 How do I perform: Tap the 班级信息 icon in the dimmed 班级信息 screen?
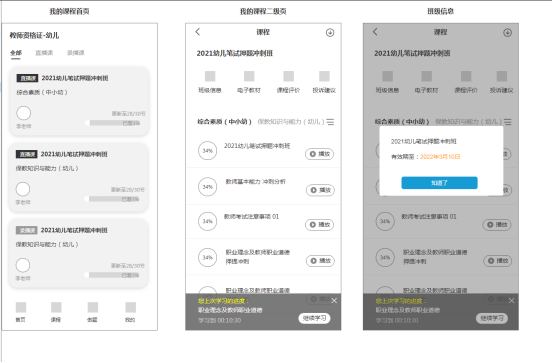pos(387,76)
